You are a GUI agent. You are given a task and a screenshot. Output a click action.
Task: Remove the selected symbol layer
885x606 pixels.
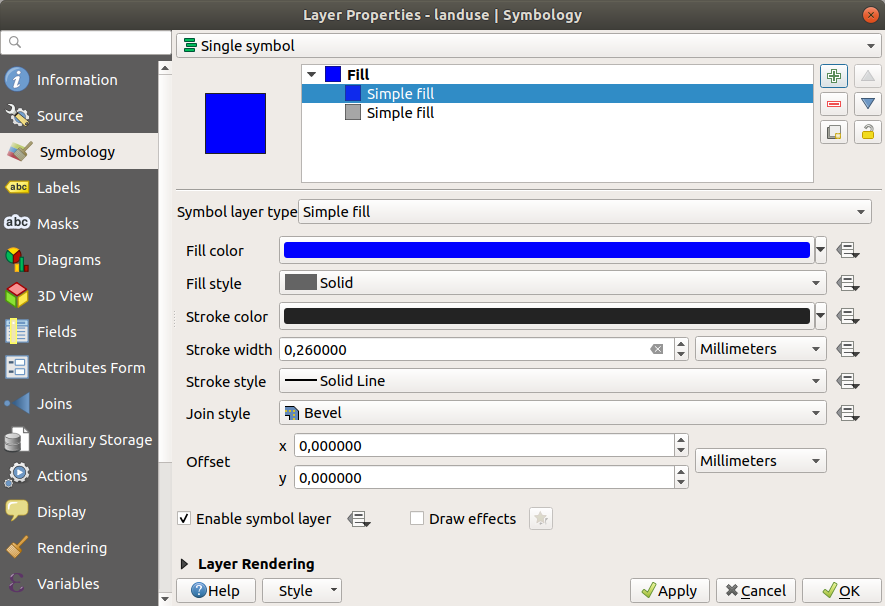834,103
